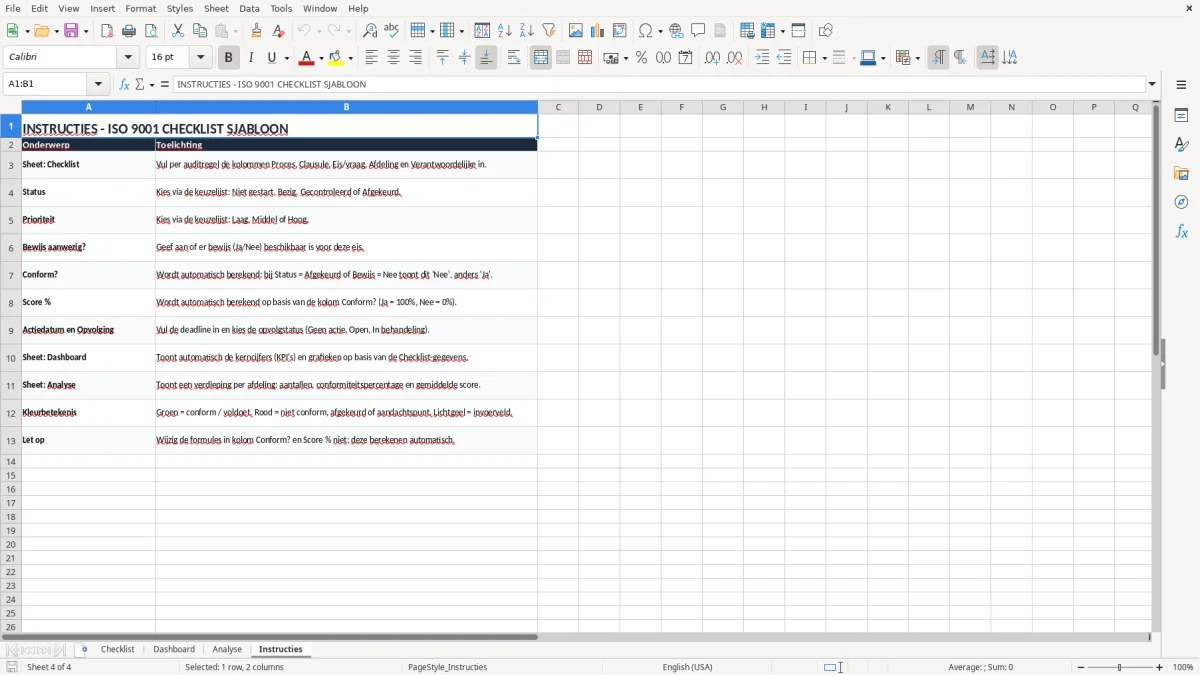Insert a hyperlink
1200x675 pixels.
click(x=676, y=31)
